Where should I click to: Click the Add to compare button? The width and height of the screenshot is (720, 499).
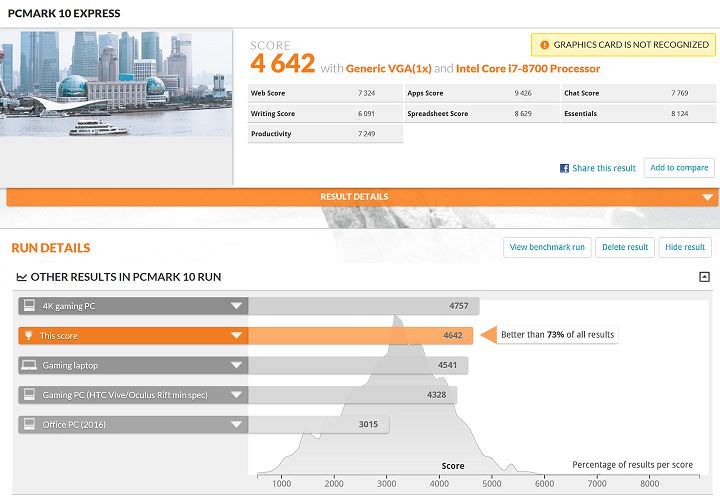pos(679,168)
